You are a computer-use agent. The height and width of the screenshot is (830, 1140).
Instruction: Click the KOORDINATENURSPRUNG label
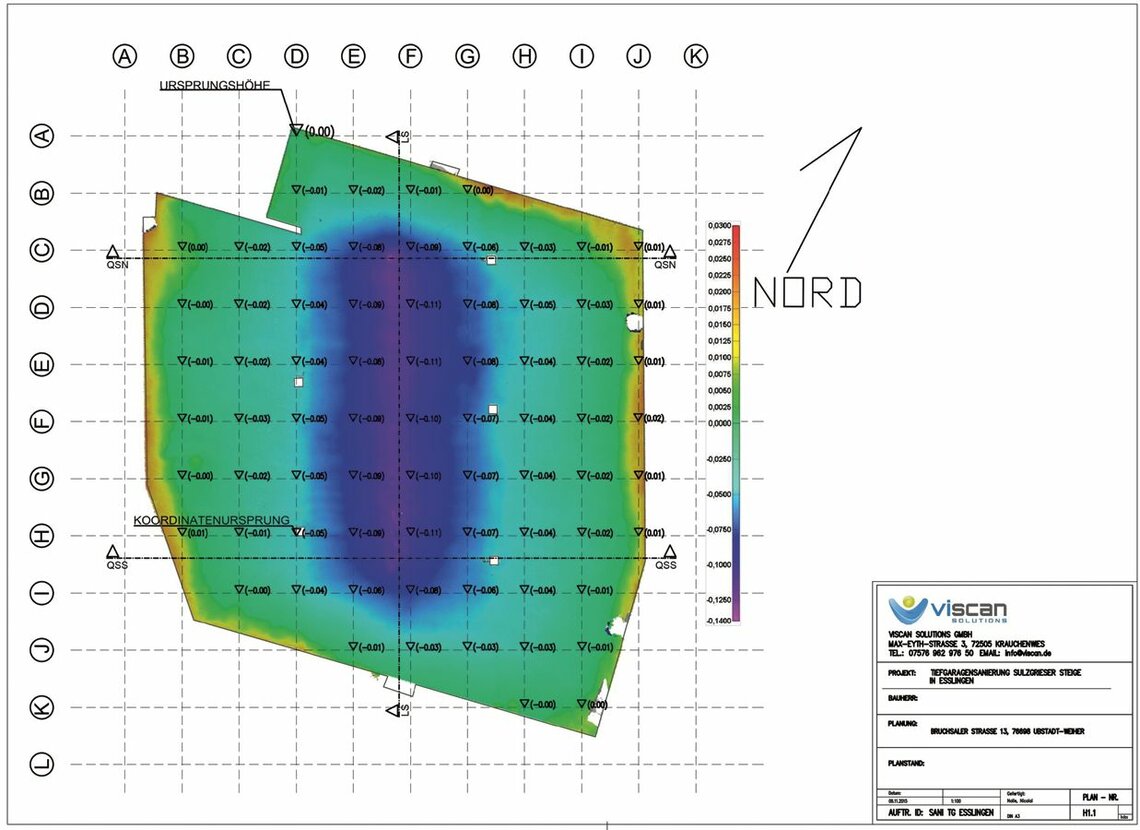pos(212,520)
